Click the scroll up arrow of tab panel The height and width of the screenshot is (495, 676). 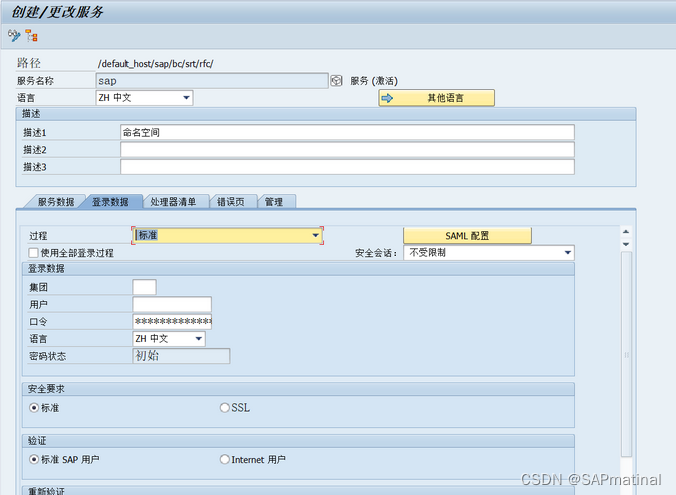[x=626, y=232]
